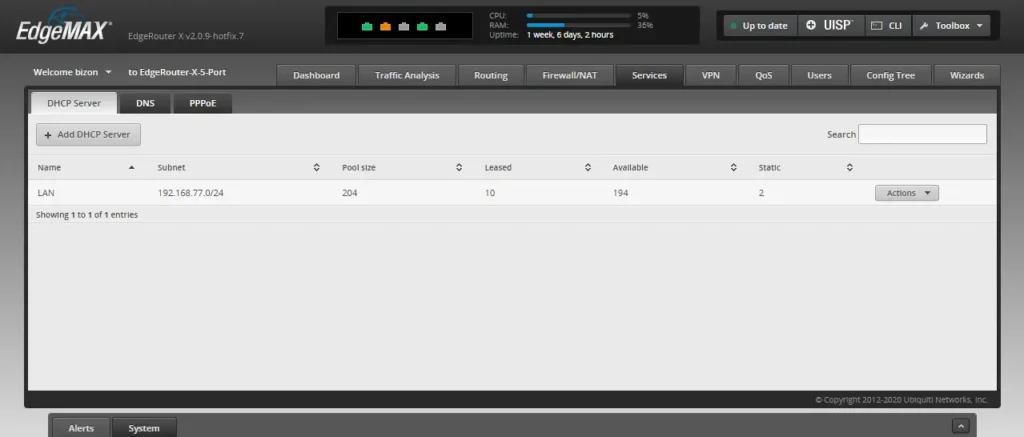The image size is (1024, 437).
Task: Open the Alerts panel tab
Action: [81, 429]
